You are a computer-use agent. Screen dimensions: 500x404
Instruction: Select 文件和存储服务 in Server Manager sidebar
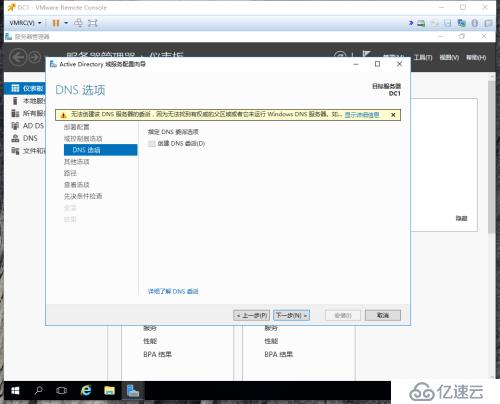click(25, 151)
